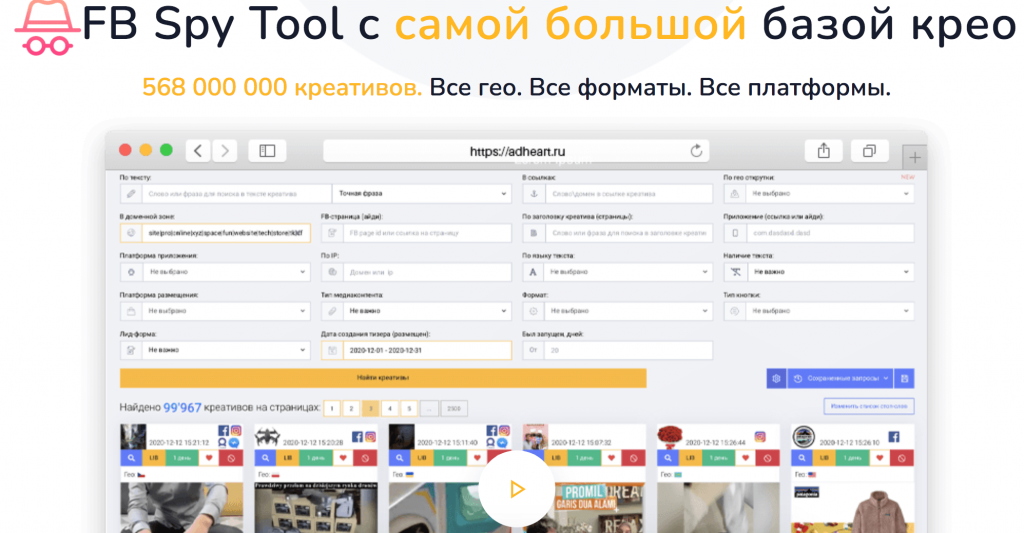Click the 'Был запущен, дней' days field
This screenshot has width=1024, height=533.
click(617, 350)
